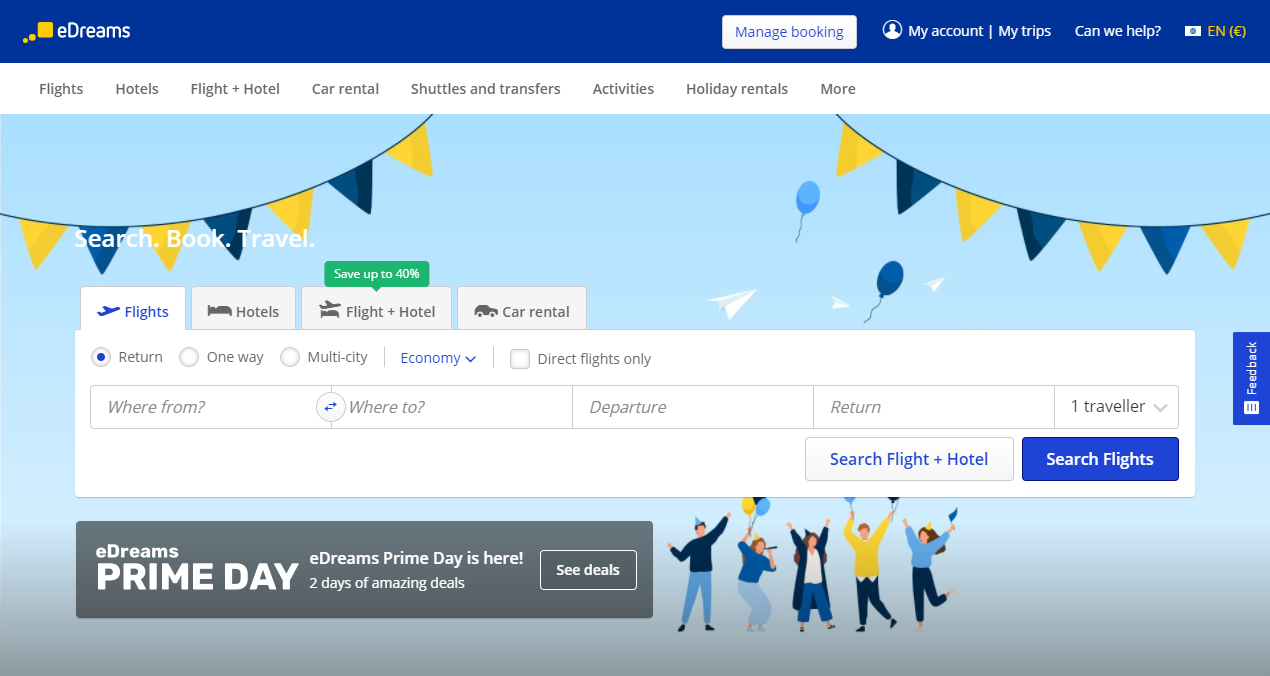1270x676 pixels.
Task: Switch to the Car rental search tab
Action: click(x=521, y=309)
